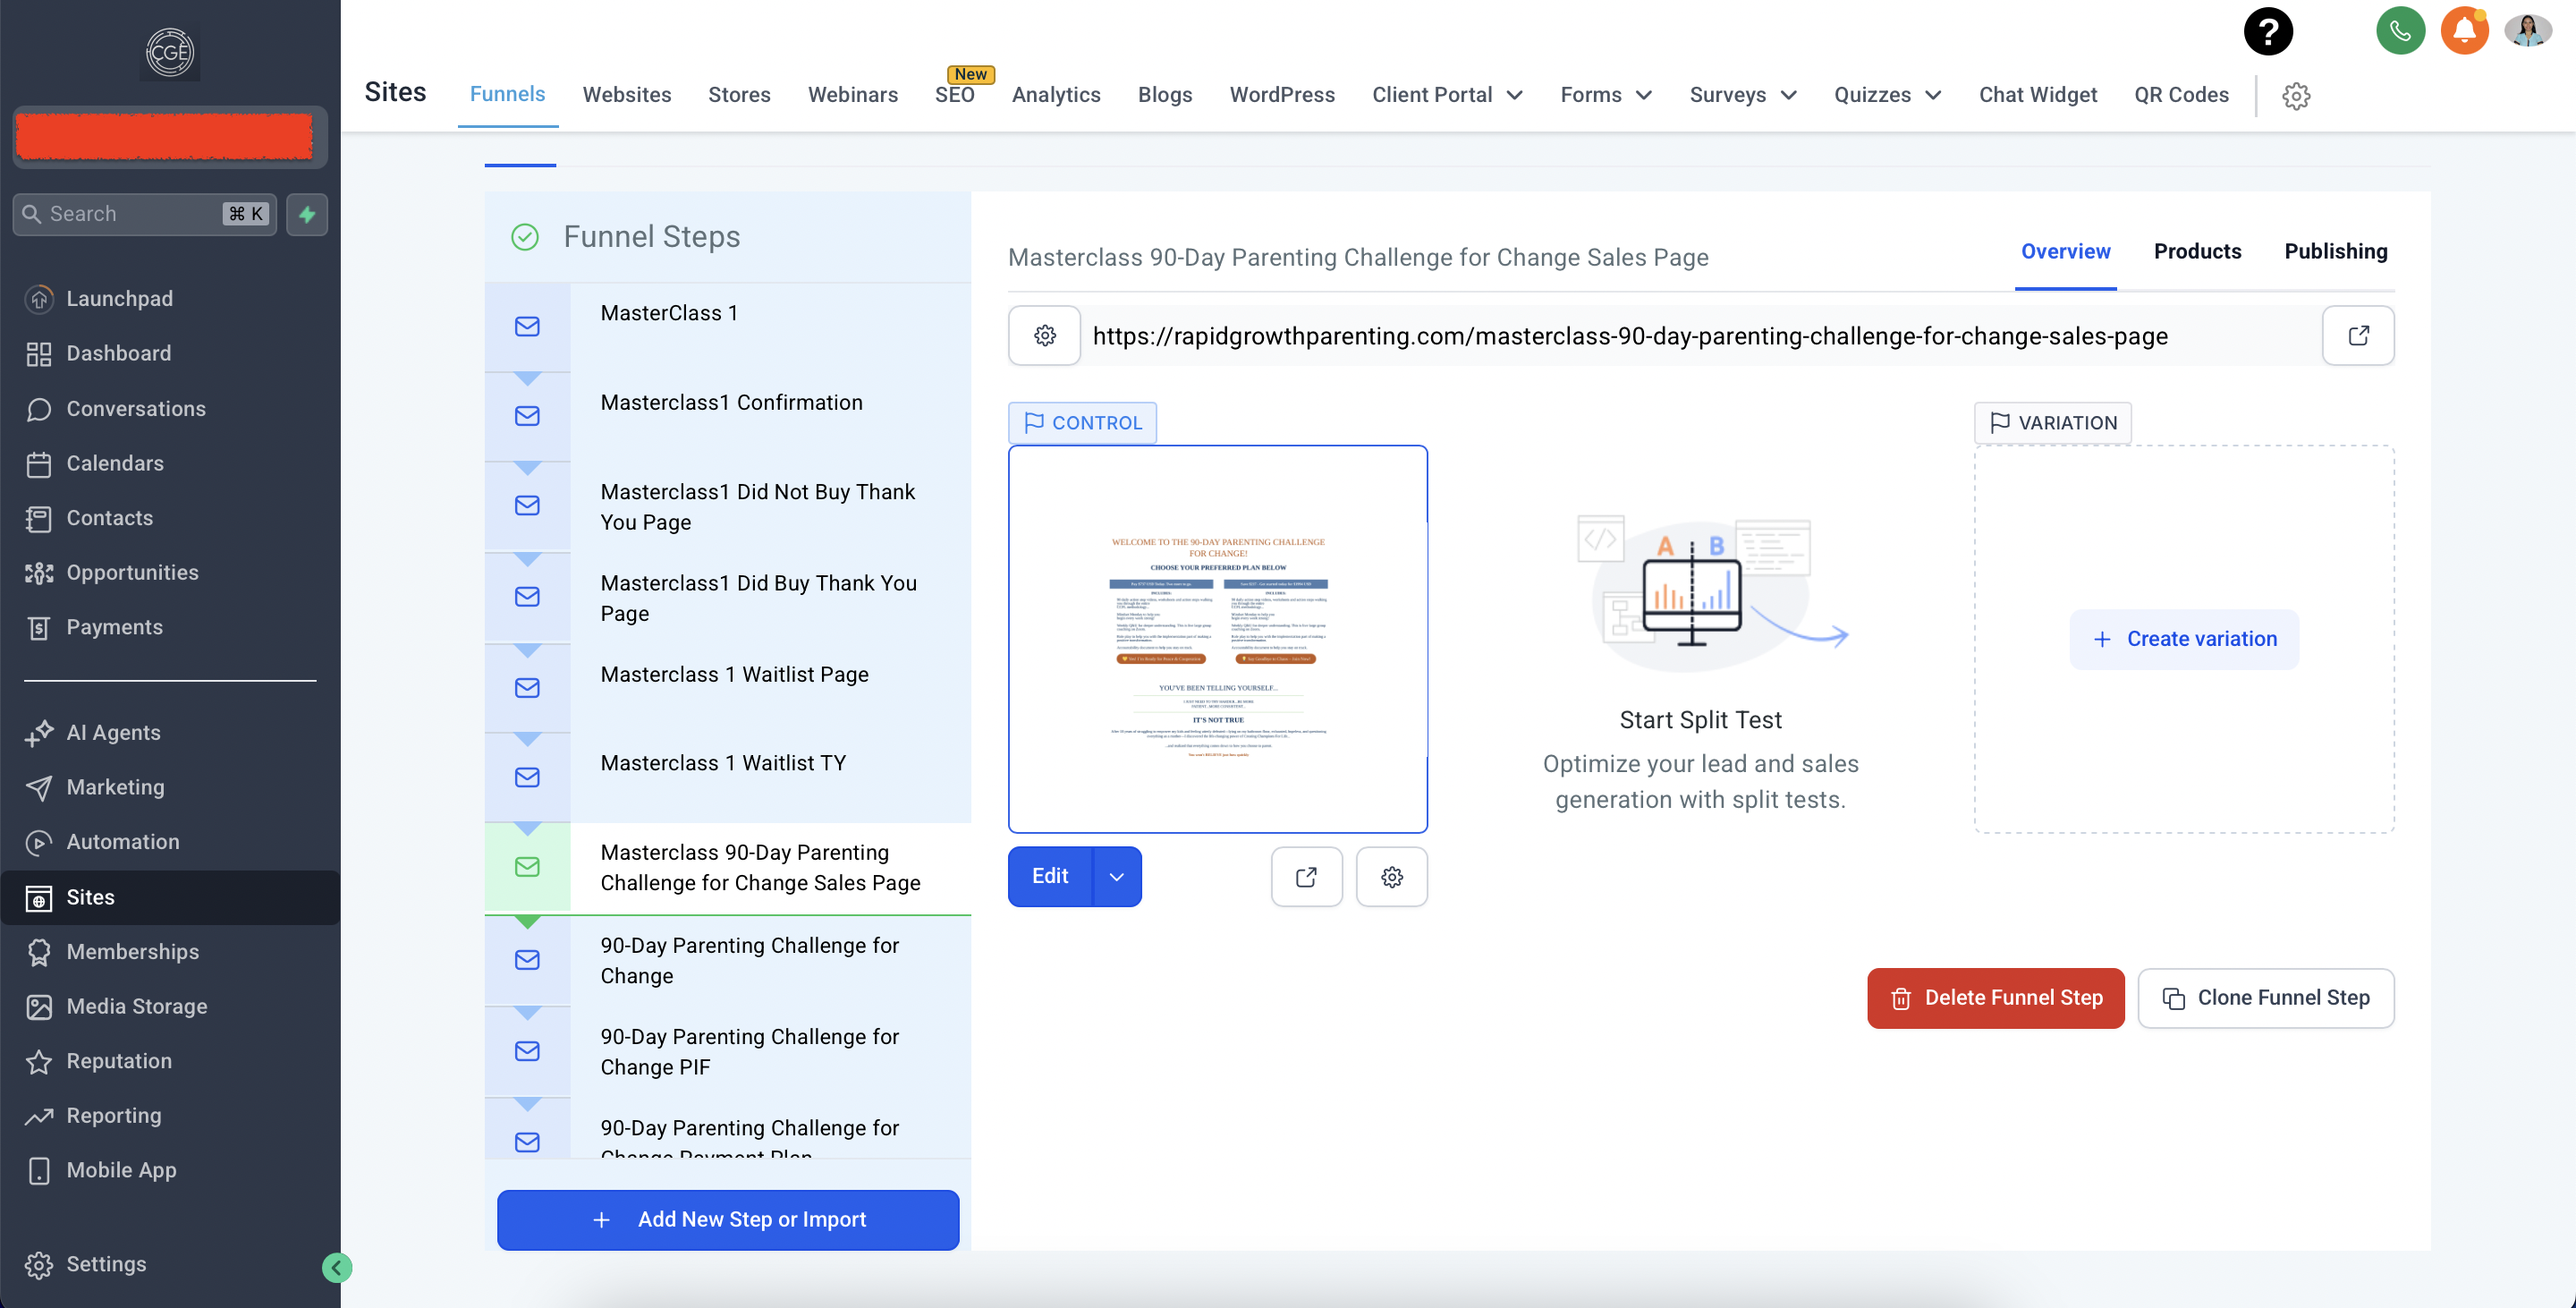Select the MasterClass 1 funnel step
This screenshot has width=2576, height=1308.
[669, 314]
